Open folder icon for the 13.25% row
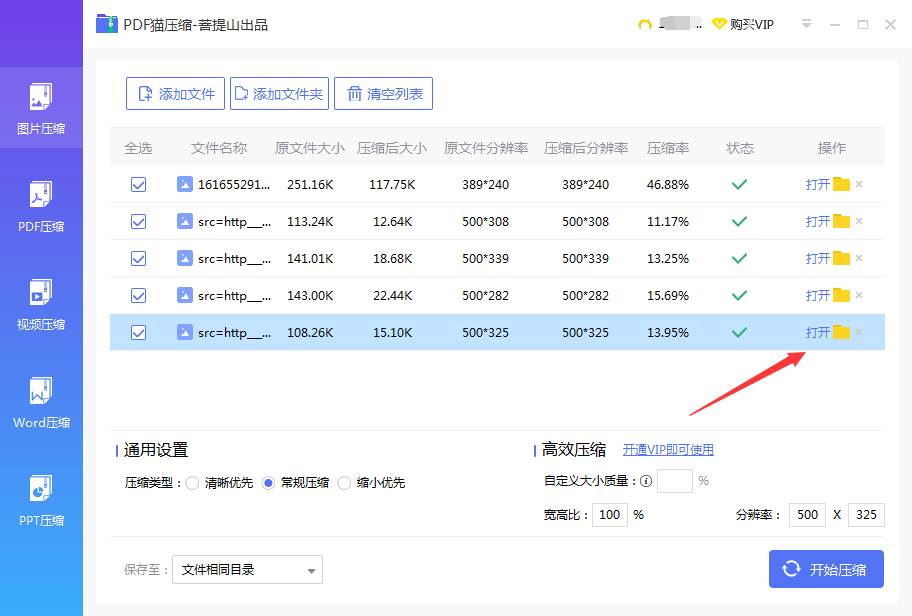This screenshot has height=616, width=912. point(841,258)
